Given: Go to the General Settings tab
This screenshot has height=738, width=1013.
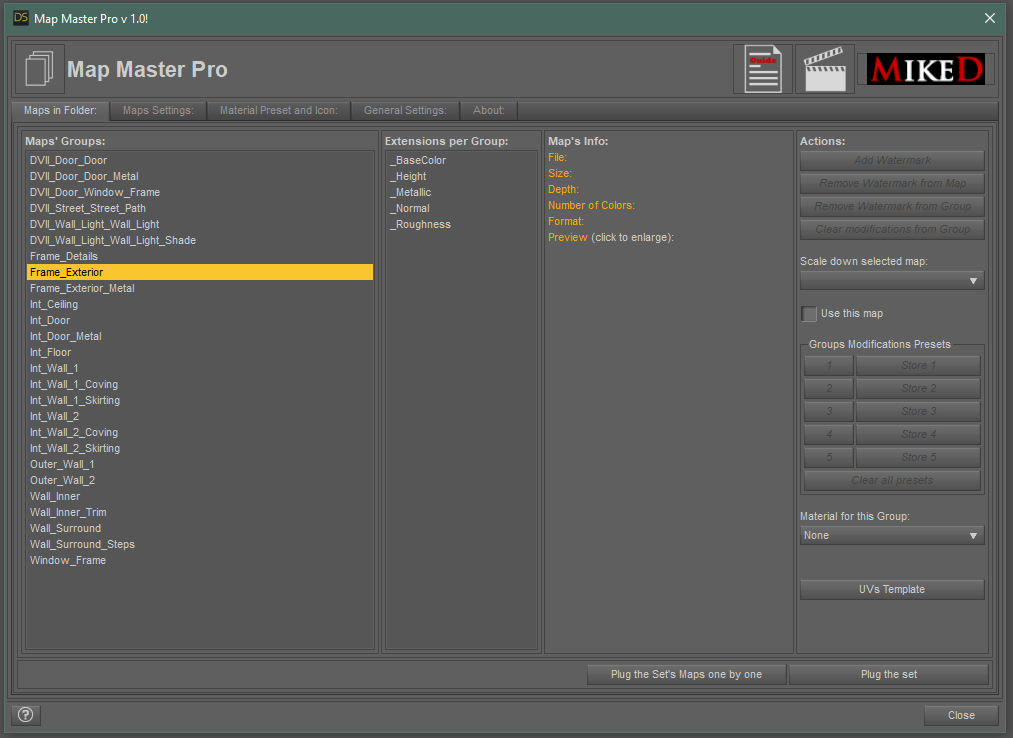Looking at the screenshot, I should pos(405,111).
